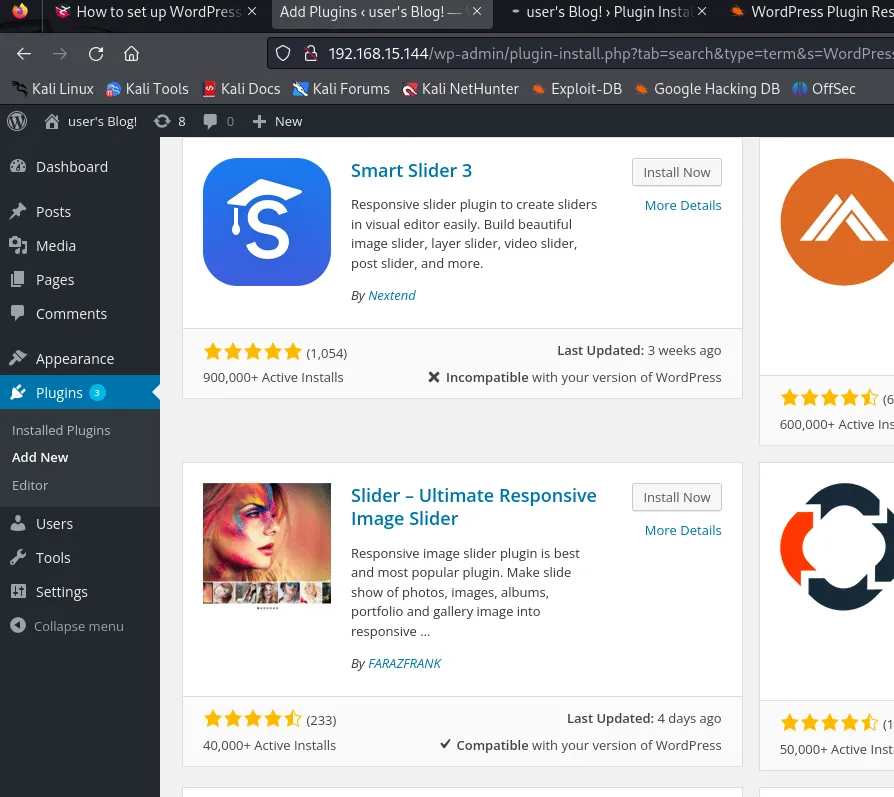Open Kali Linux bookmark
The width and height of the screenshot is (894, 797).
coord(53,89)
